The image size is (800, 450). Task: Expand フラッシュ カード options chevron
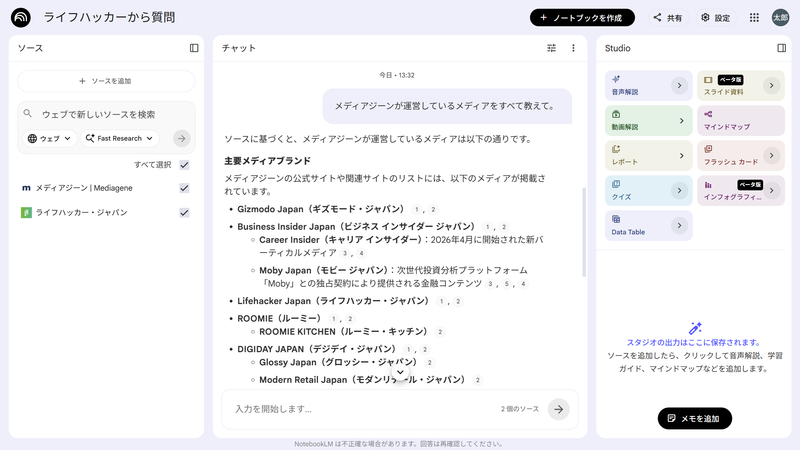click(771, 156)
